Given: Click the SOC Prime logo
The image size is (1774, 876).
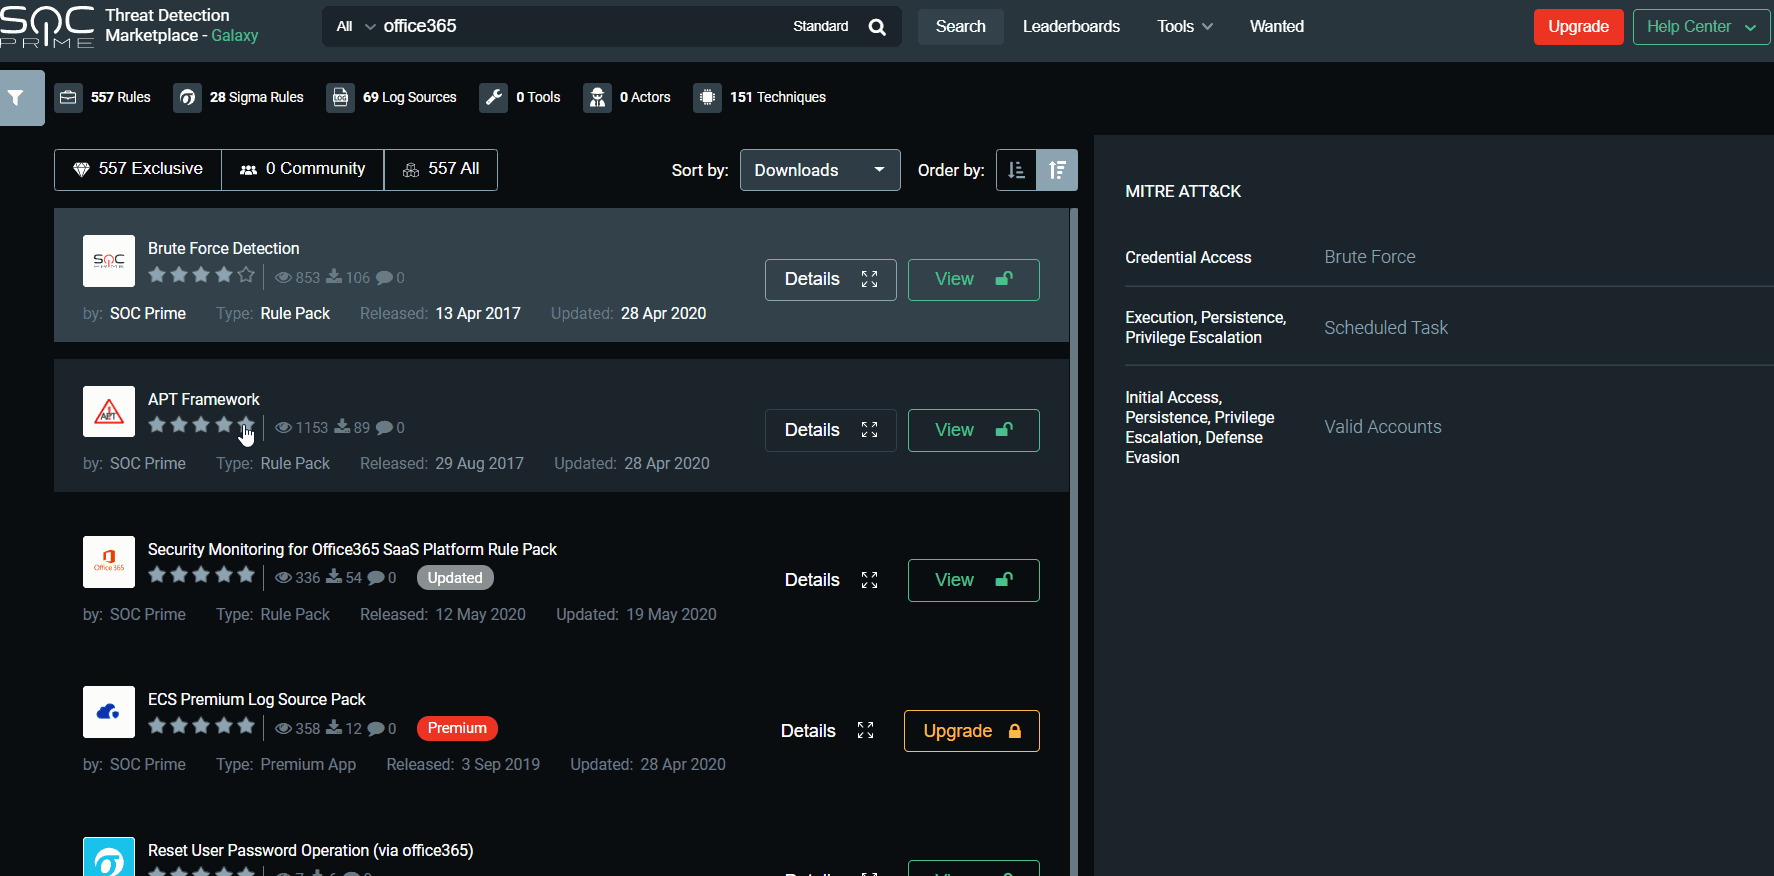Looking at the screenshot, I should [x=47, y=26].
